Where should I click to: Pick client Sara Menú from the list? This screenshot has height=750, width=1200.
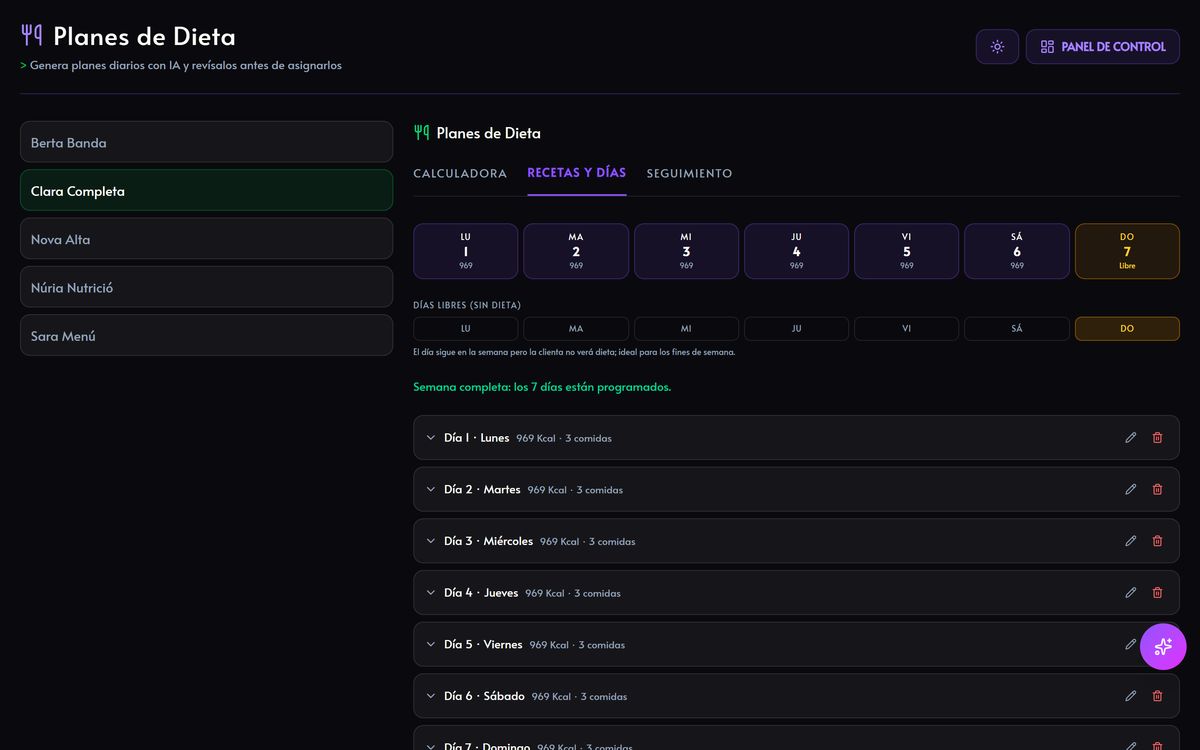[x=206, y=336]
